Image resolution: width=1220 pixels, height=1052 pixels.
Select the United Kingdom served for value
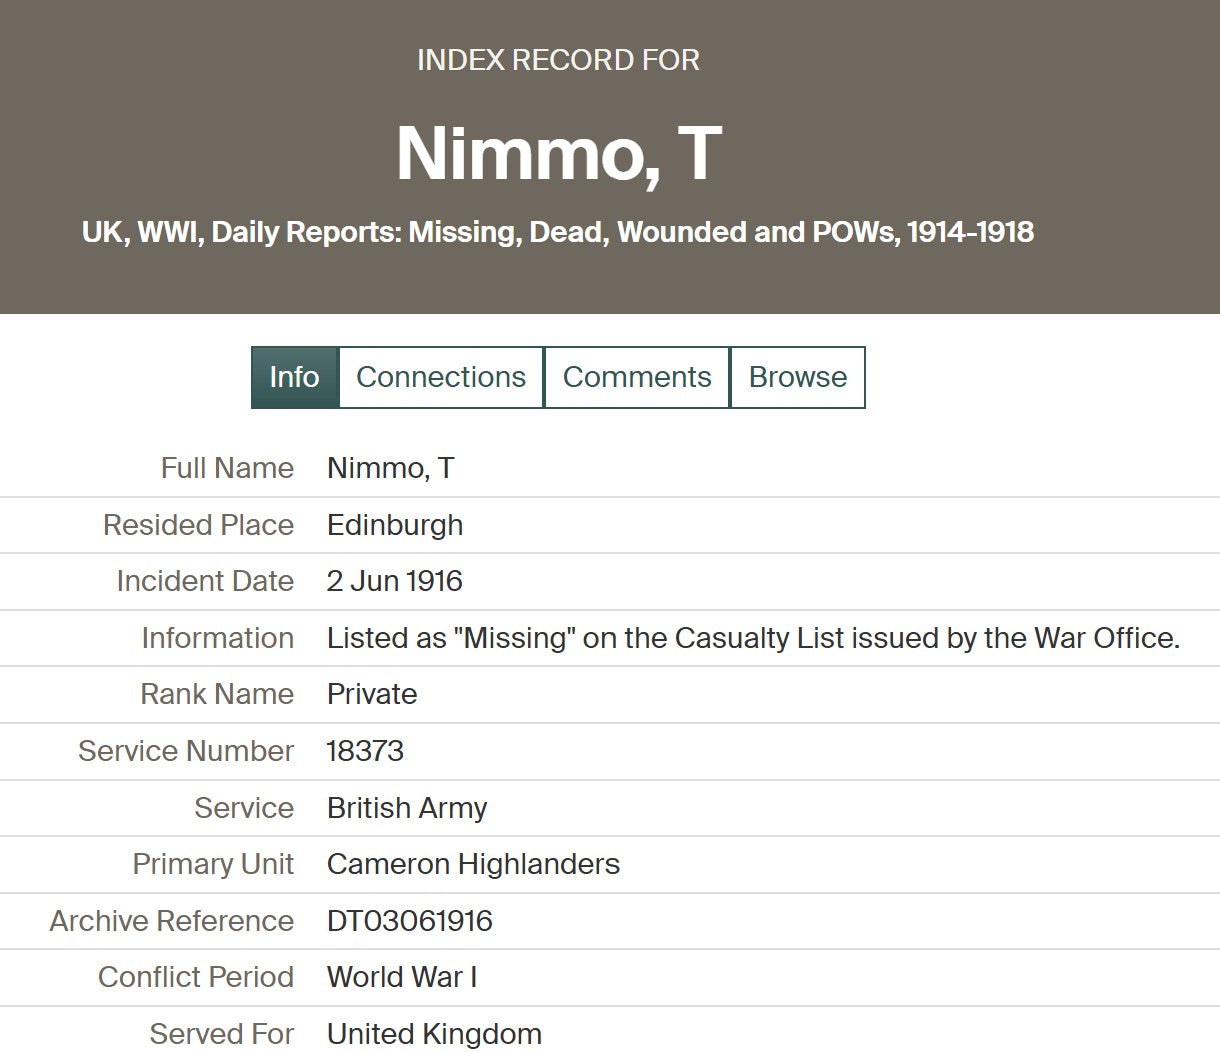(434, 1034)
